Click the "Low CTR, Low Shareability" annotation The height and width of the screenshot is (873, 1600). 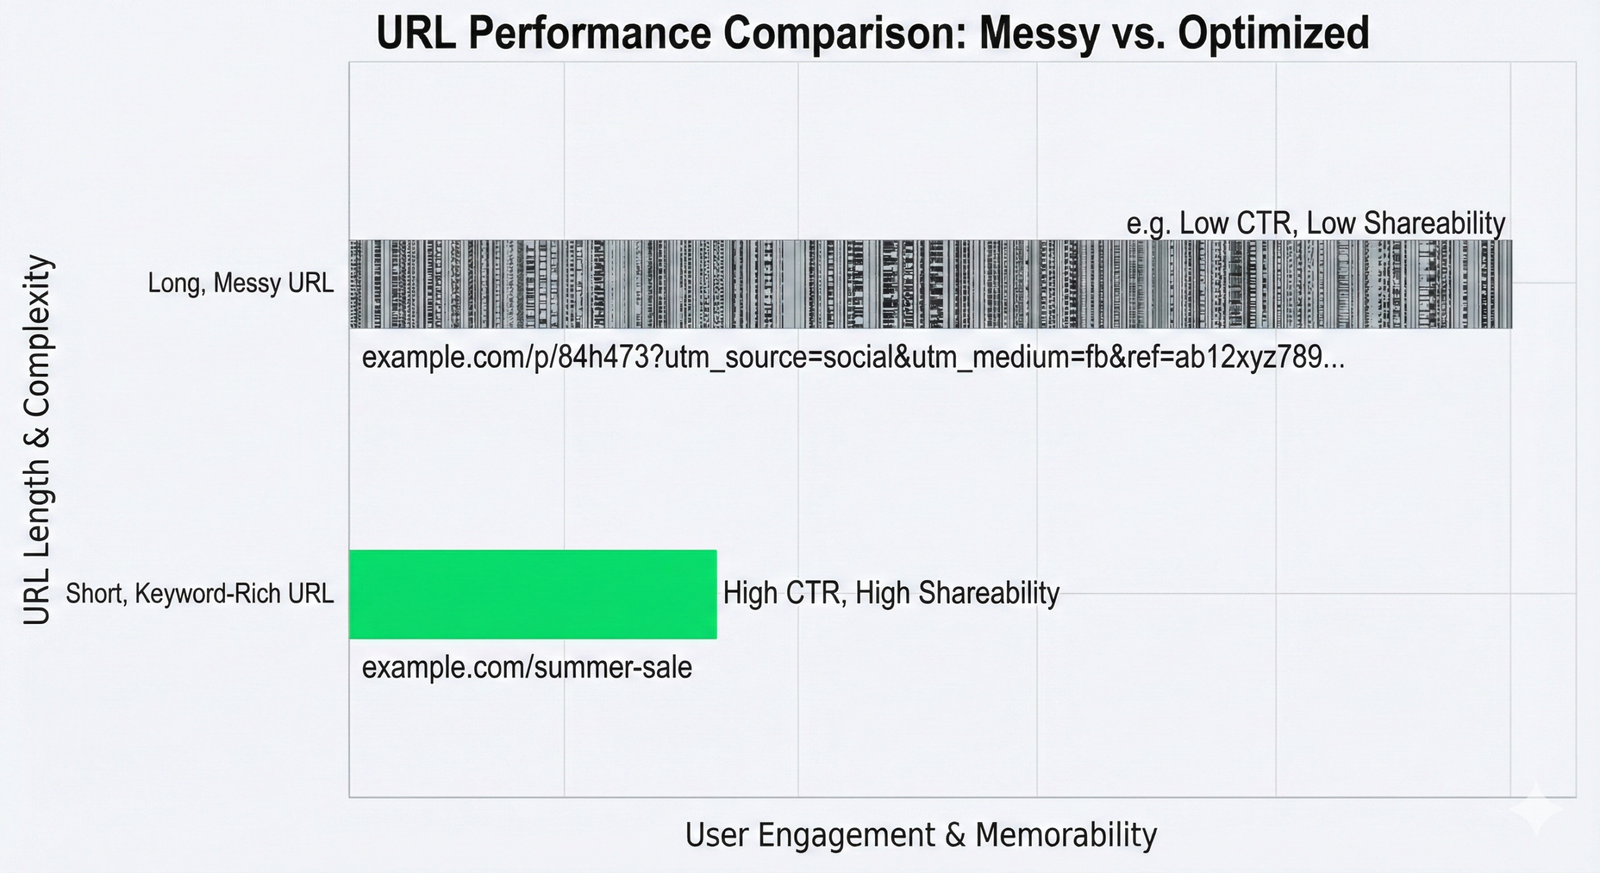(x=1341, y=223)
